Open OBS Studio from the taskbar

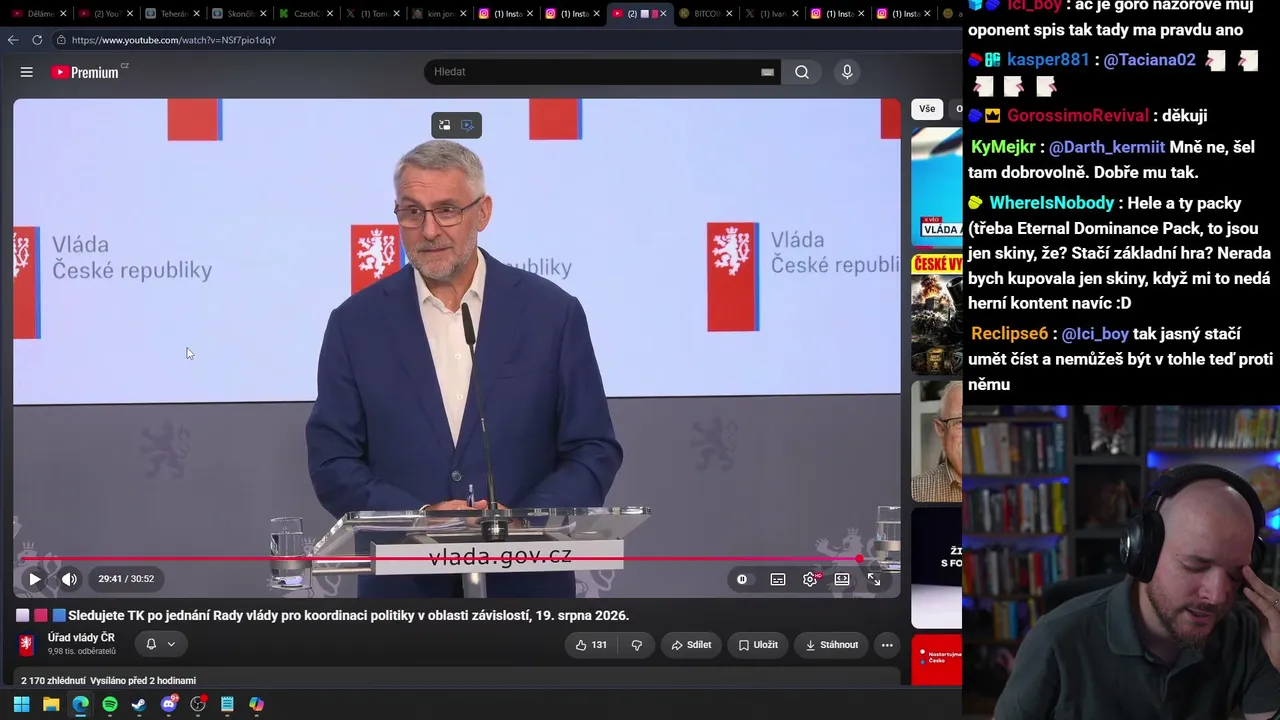tap(198, 704)
